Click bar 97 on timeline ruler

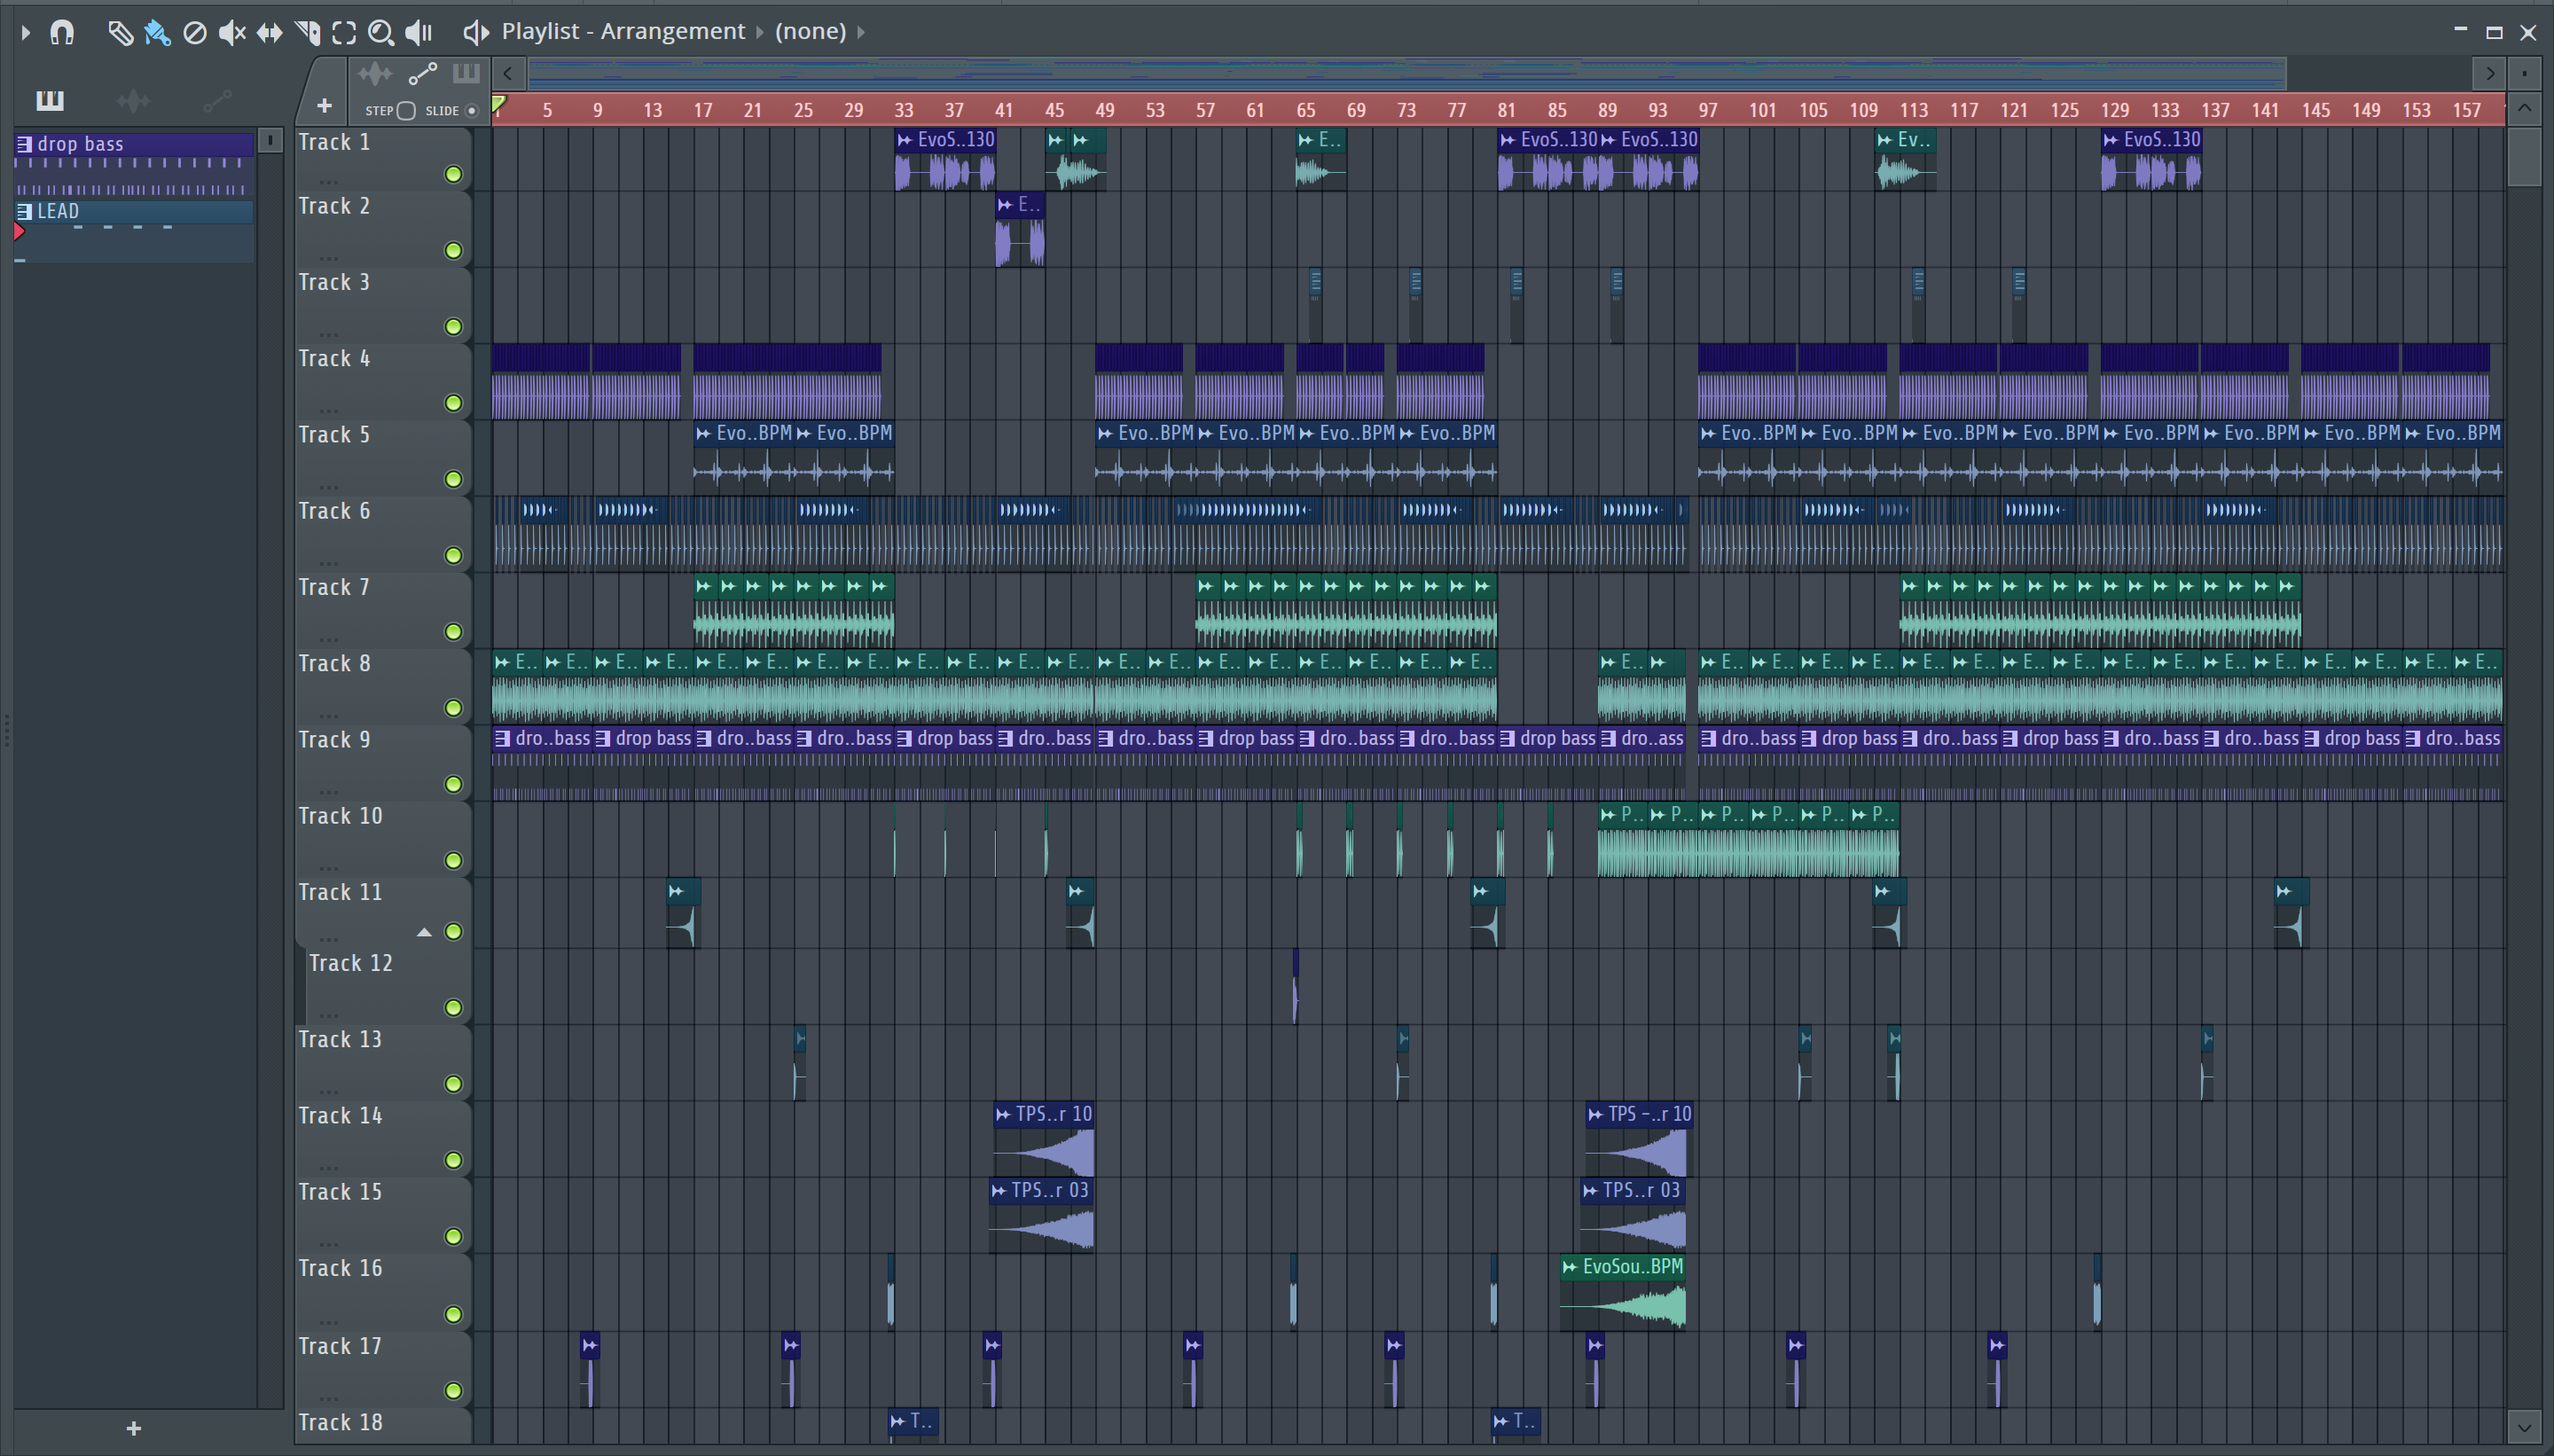[1708, 111]
